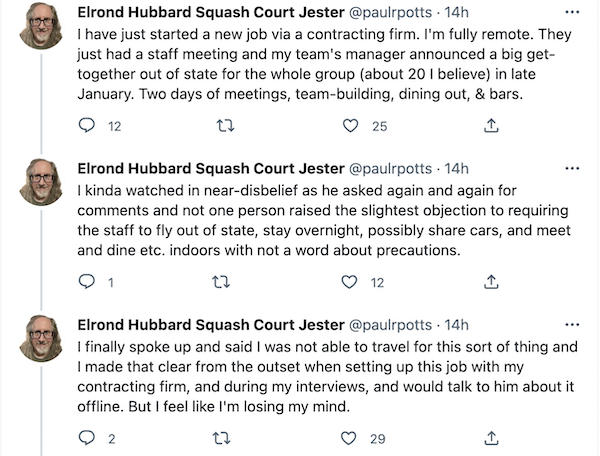Reply to the near-disbelief tweet
600x456 pixels.
86,282
